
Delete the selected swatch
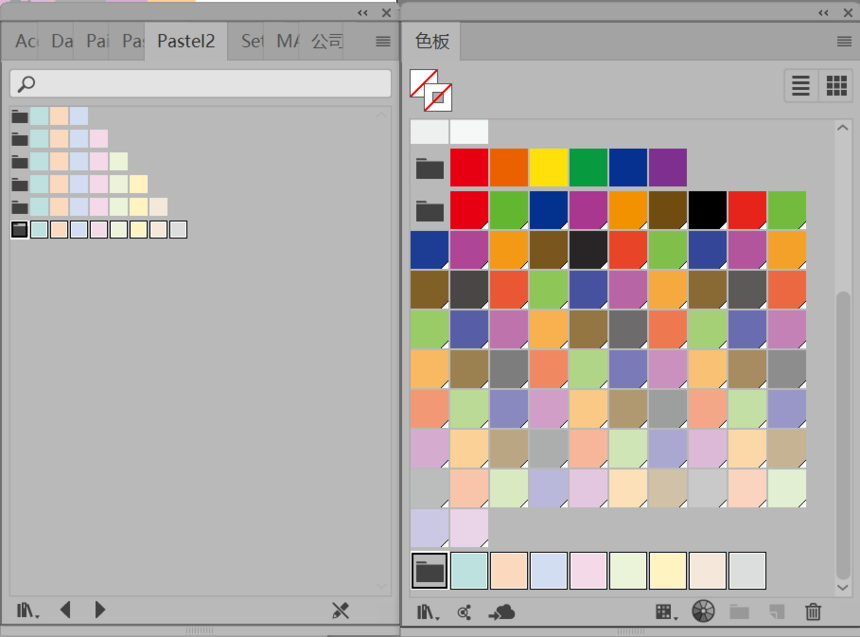pyautogui.click(x=813, y=611)
